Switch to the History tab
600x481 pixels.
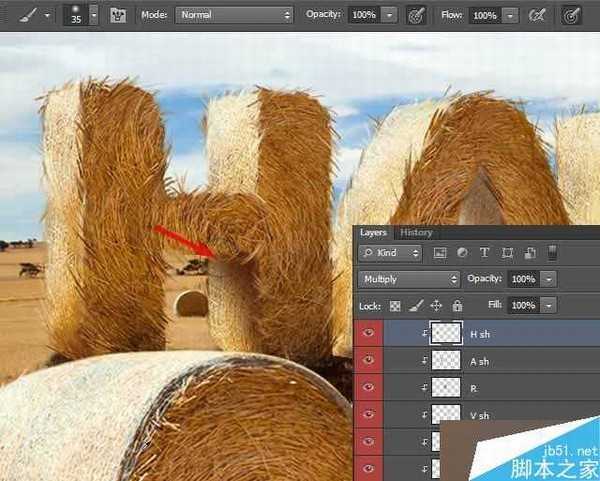pyautogui.click(x=416, y=233)
